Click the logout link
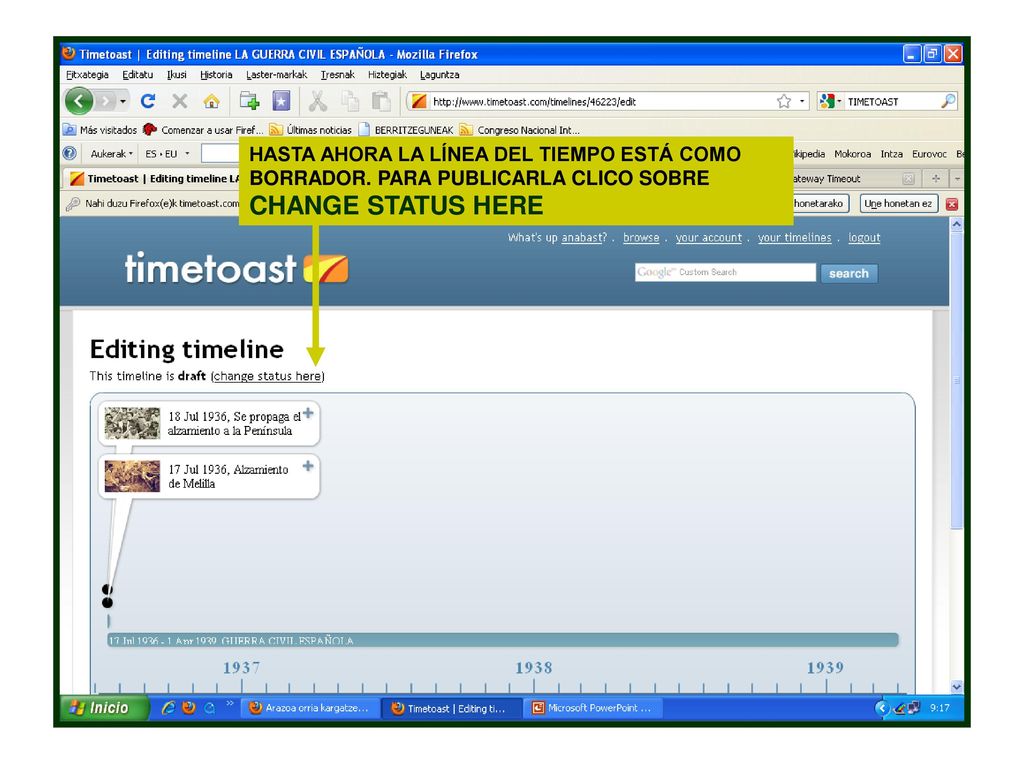The image size is (1024, 768). click(x=864, y=238)
